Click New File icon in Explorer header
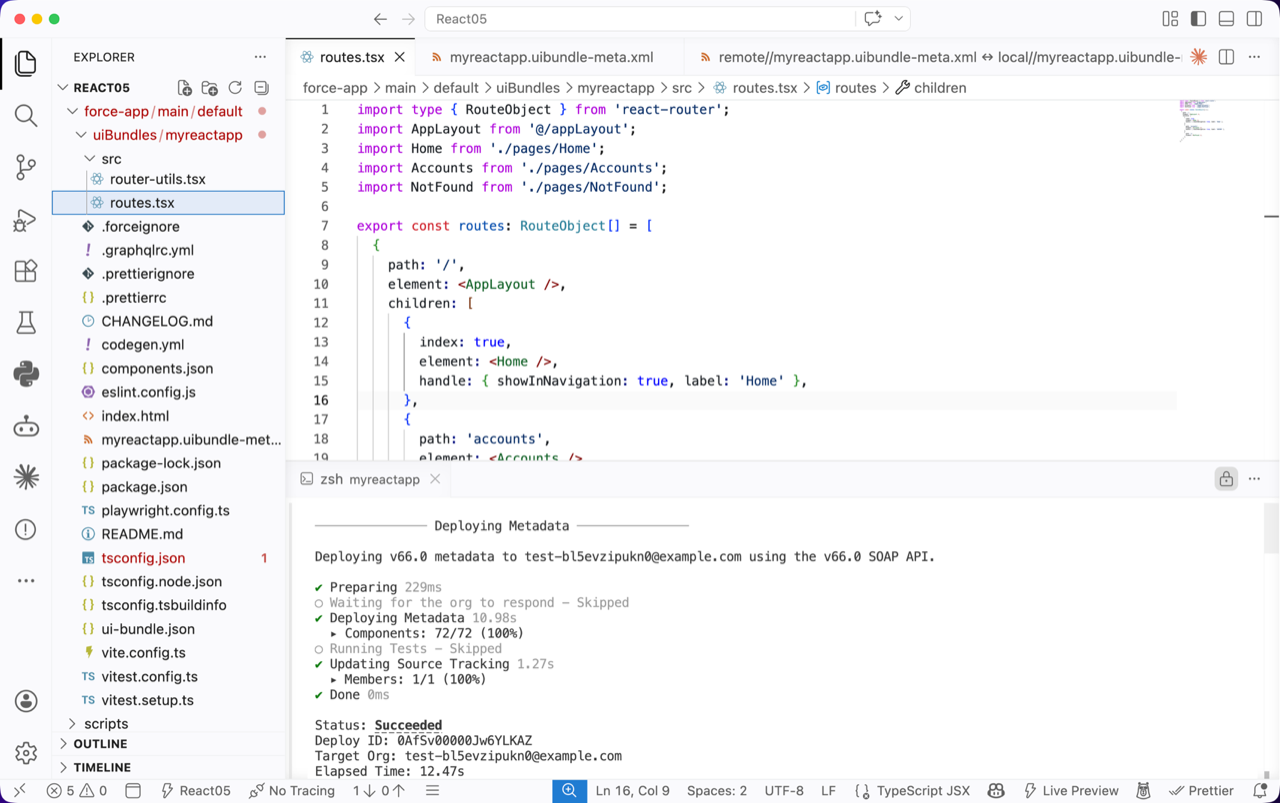 tap(185, 88)
